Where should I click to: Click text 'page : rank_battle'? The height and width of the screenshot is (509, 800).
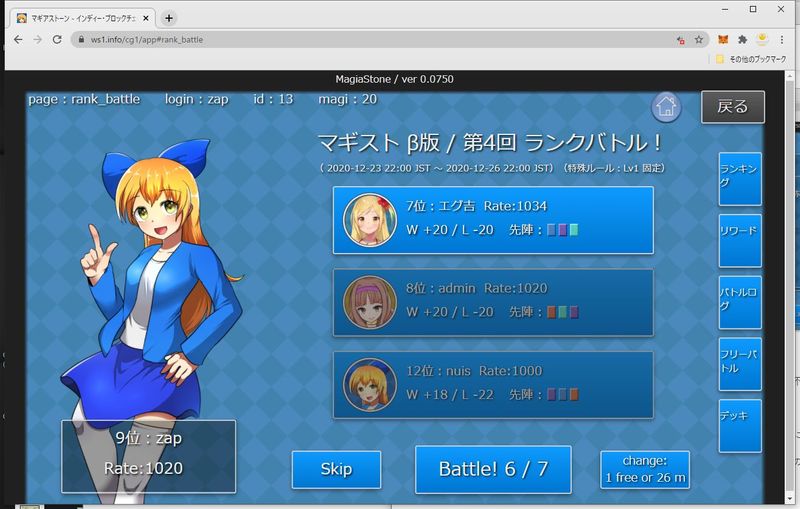coord(84,99)
